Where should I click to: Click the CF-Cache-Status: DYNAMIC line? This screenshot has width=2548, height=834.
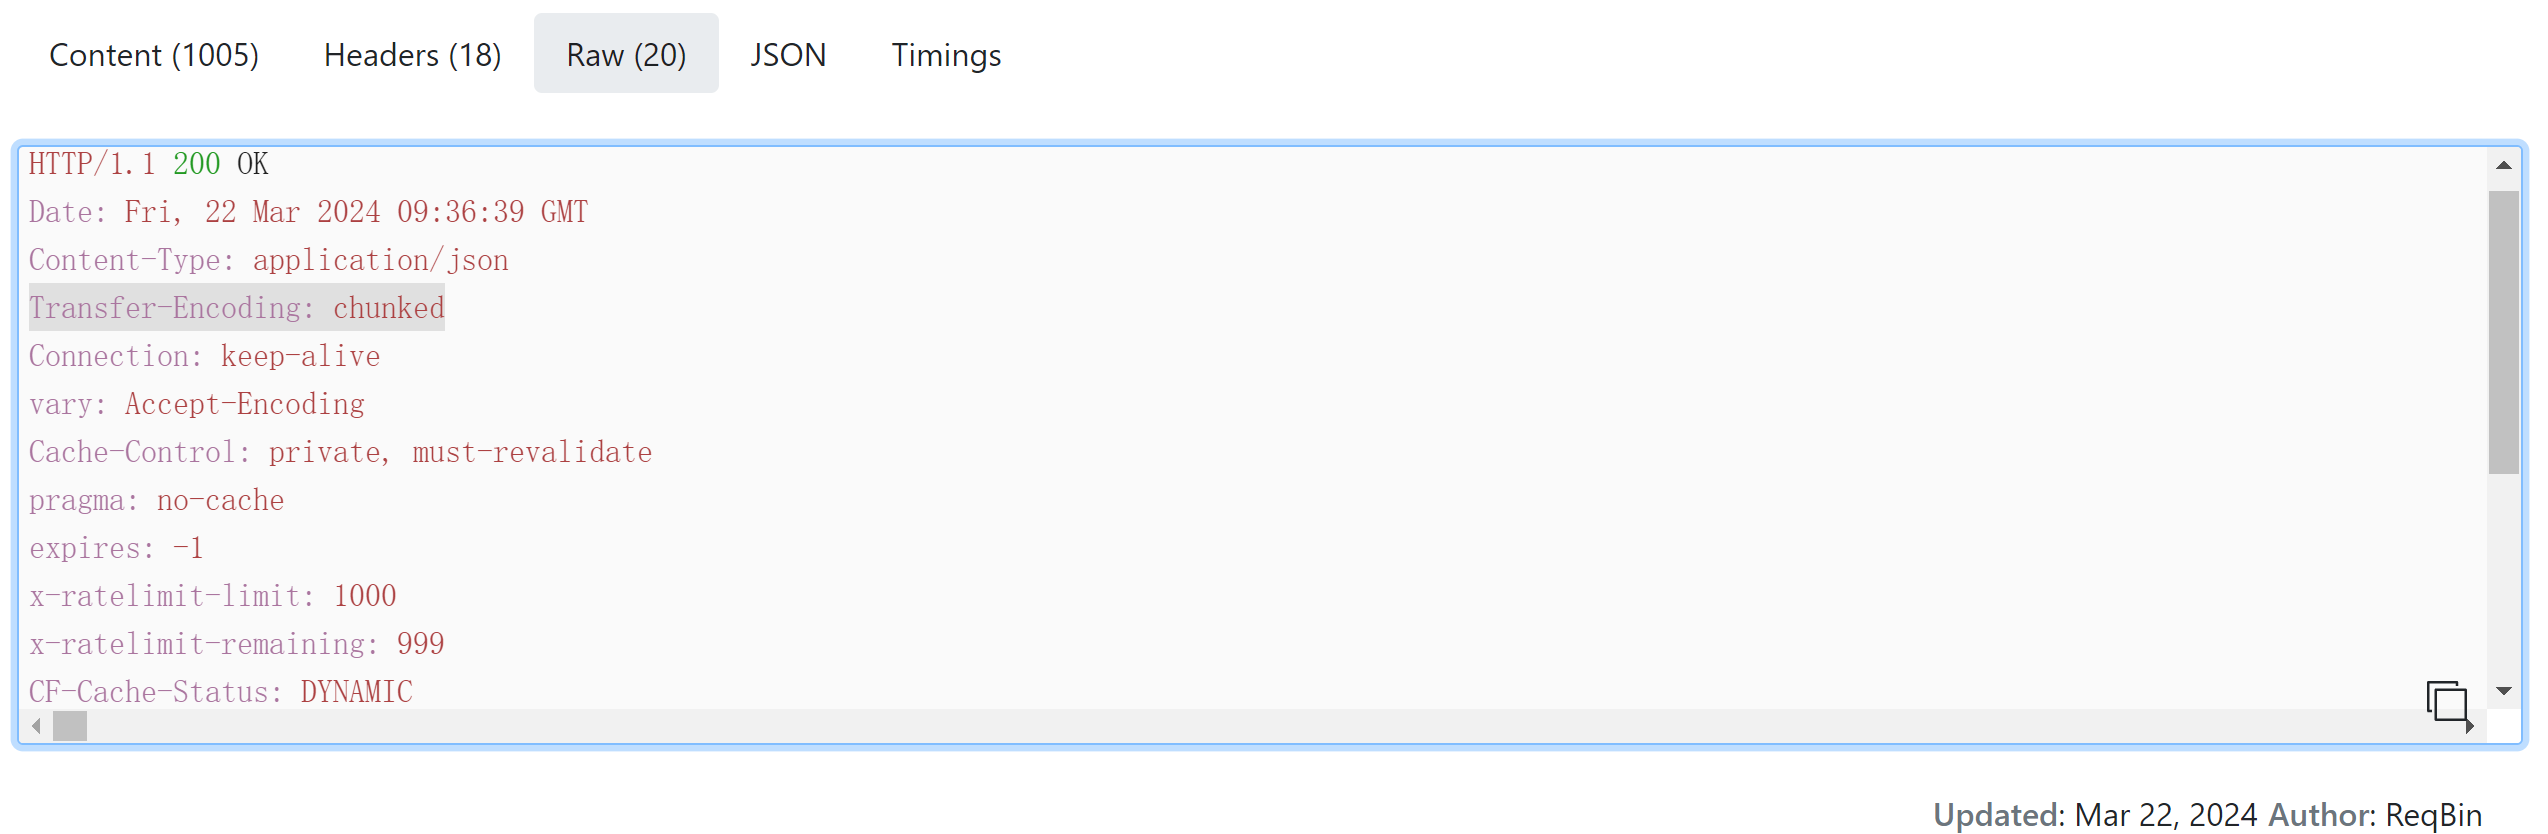[x=220, y=692]
